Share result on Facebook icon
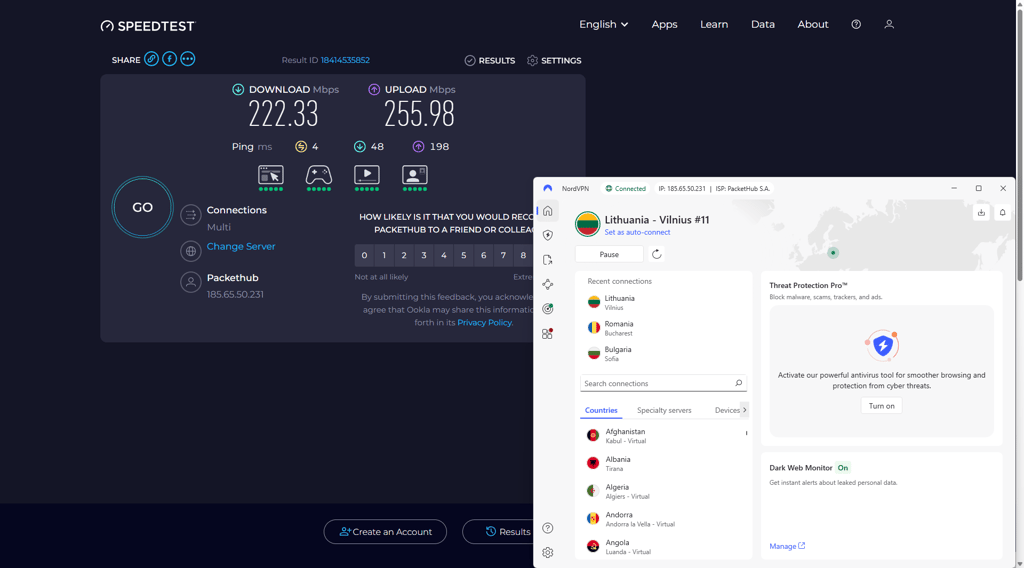Screen dimensions: 1024x568 click(x=169, y=59)
